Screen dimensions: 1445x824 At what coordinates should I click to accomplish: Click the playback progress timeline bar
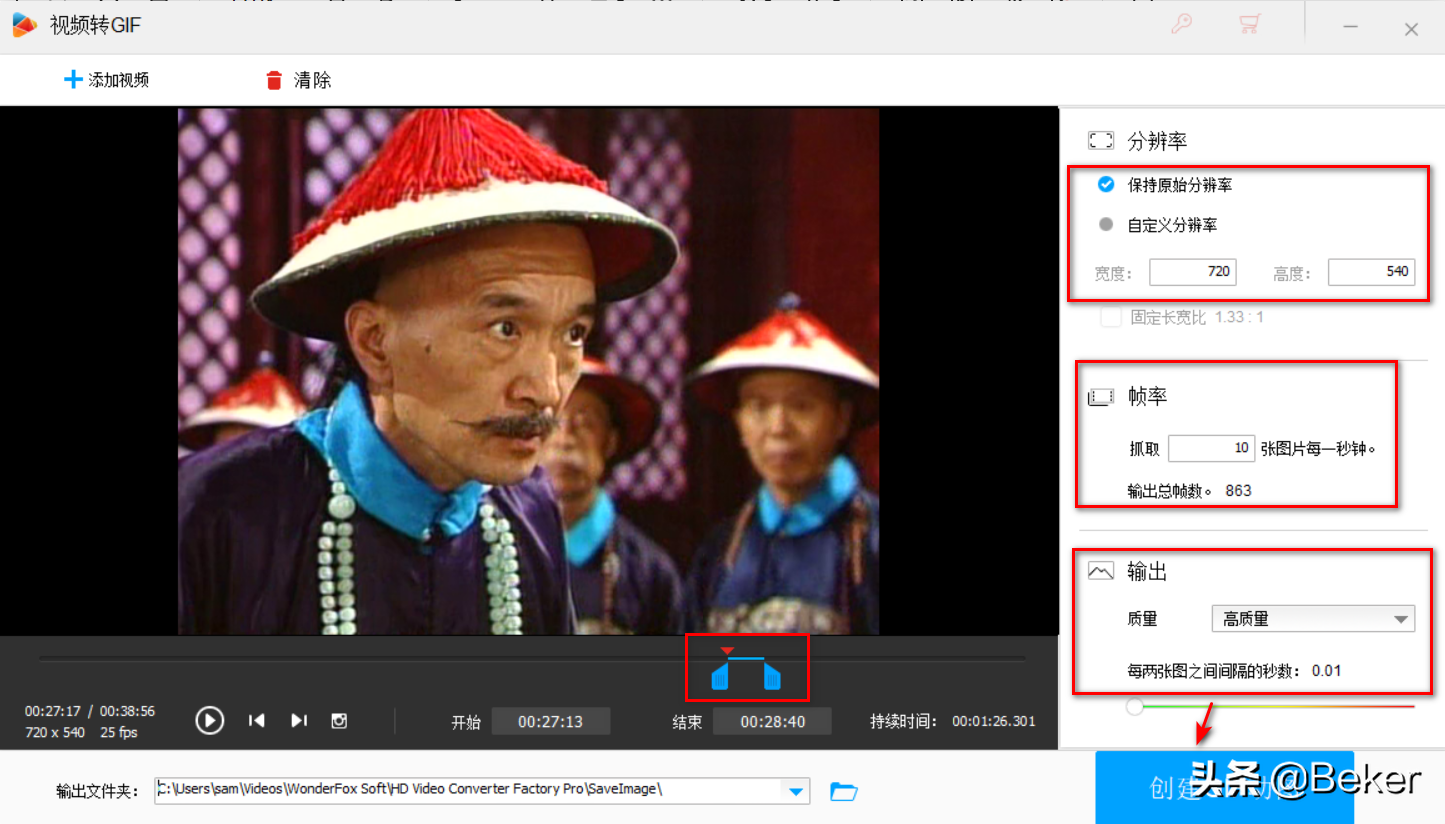[532, 658]
